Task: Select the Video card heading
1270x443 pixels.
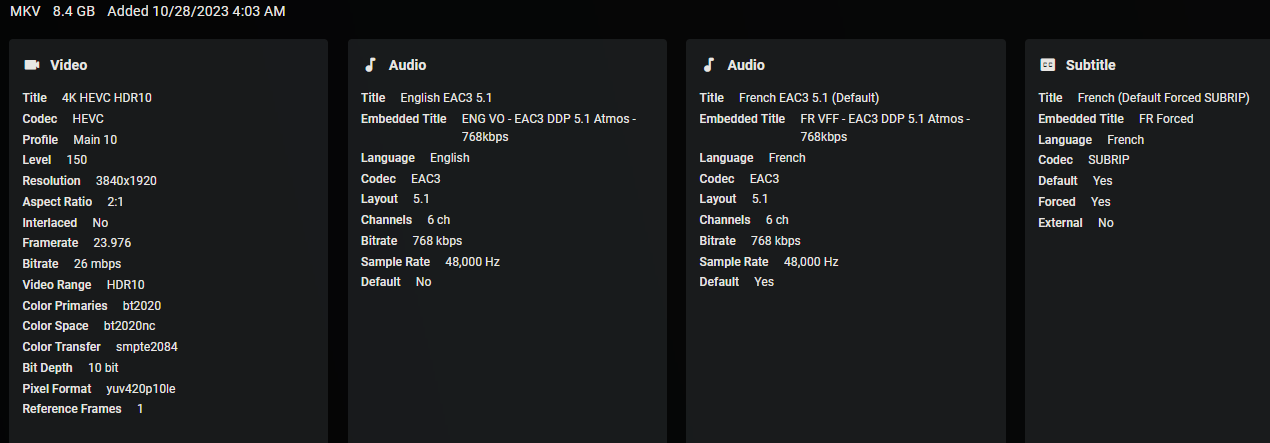Action: pos(68,65)
